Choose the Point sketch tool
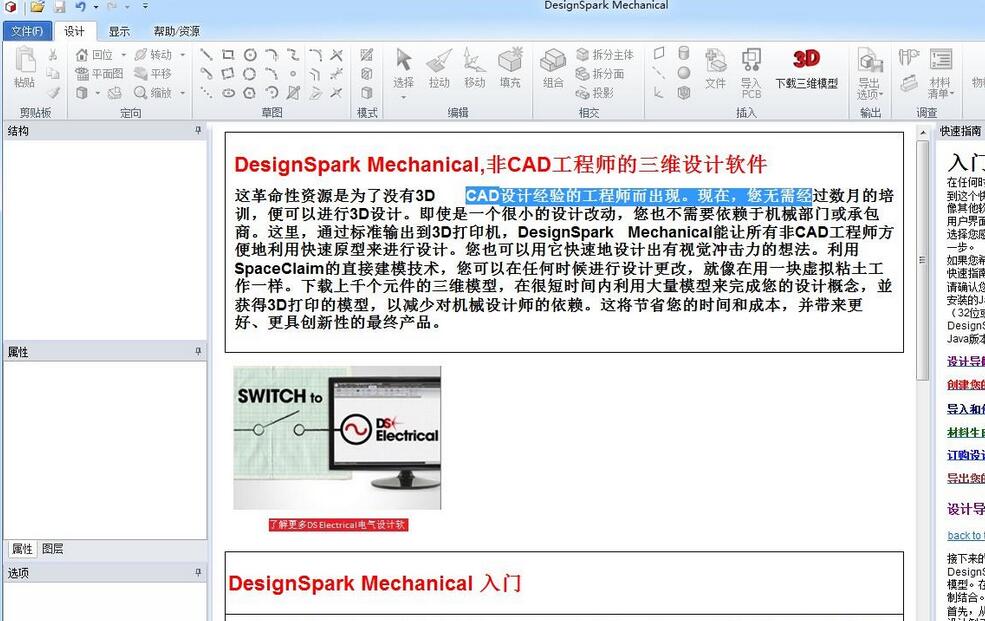This screenshot has height=621, width=985. [x=293, y=74]
